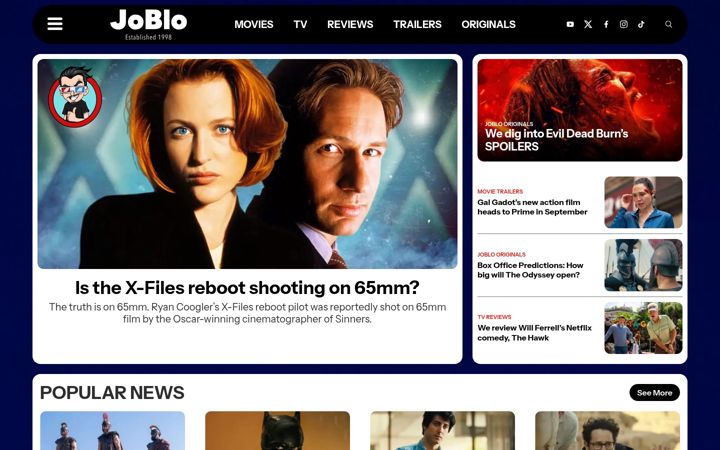The width and height of the screenshot is (720, 450).
Task: Open Will Ferrell's The Hawk review
Action: 534,333
